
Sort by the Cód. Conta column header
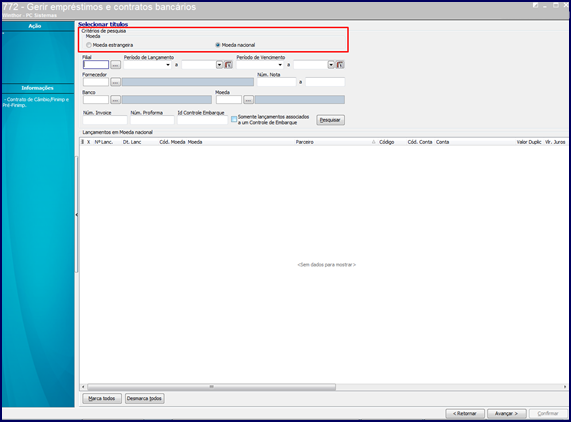coord(420,142)
